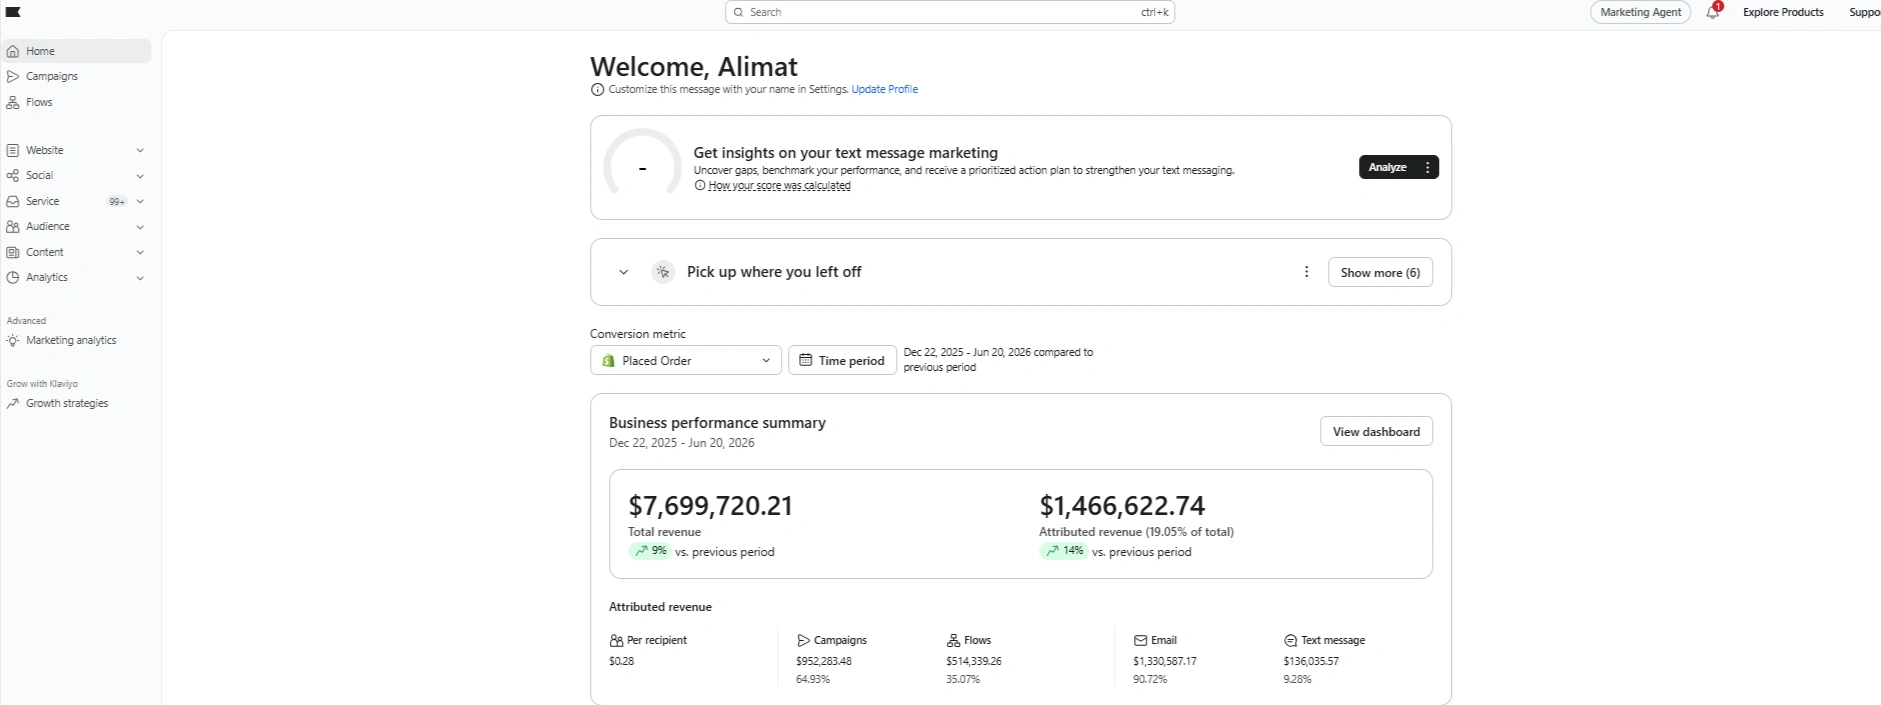Click the Text message bubble icon
This screenshot has width=1881, height=705.
tap(1290, 640)
